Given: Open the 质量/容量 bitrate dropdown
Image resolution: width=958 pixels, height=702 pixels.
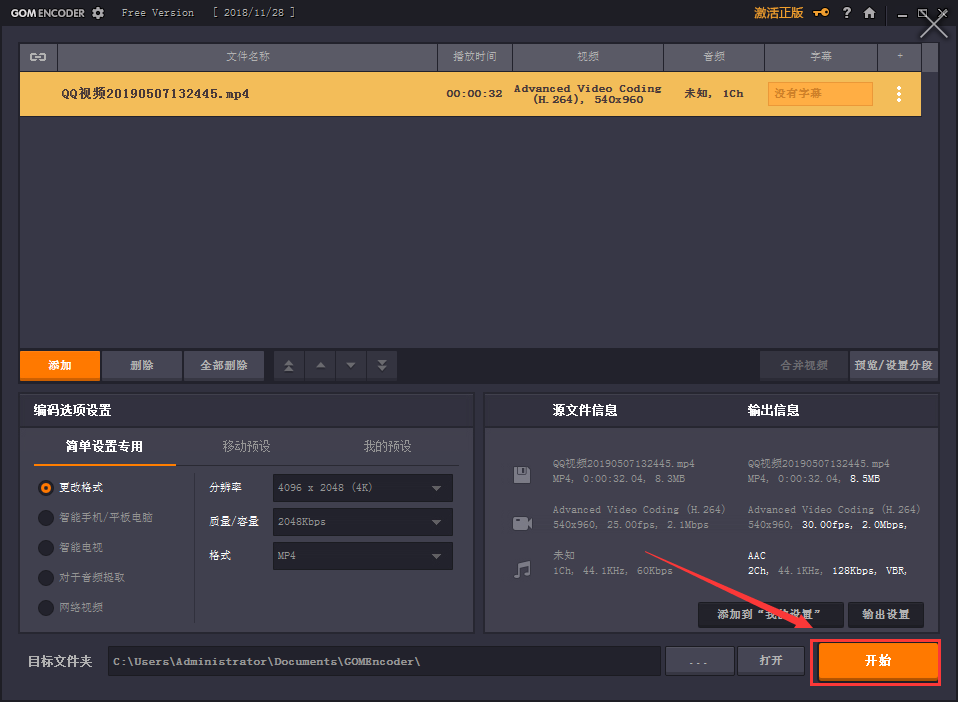Looking at the screenshot, I should 362,522.
